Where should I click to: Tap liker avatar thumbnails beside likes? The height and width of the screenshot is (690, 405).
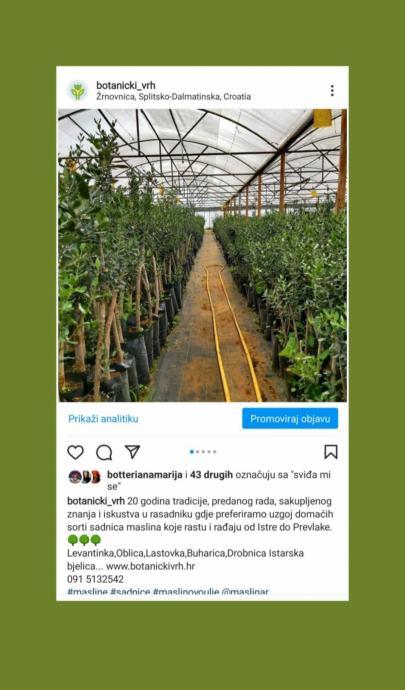coord(85,477)
